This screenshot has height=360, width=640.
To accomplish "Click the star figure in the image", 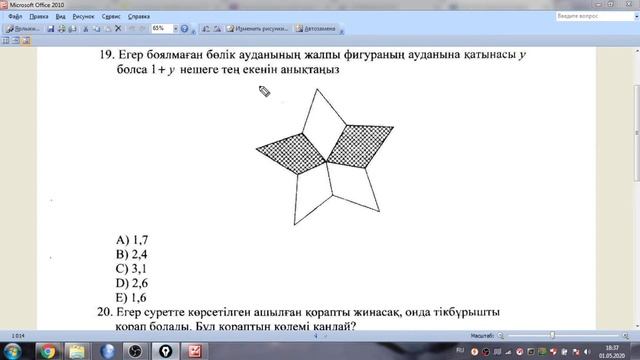I will (x=325, y=157).
